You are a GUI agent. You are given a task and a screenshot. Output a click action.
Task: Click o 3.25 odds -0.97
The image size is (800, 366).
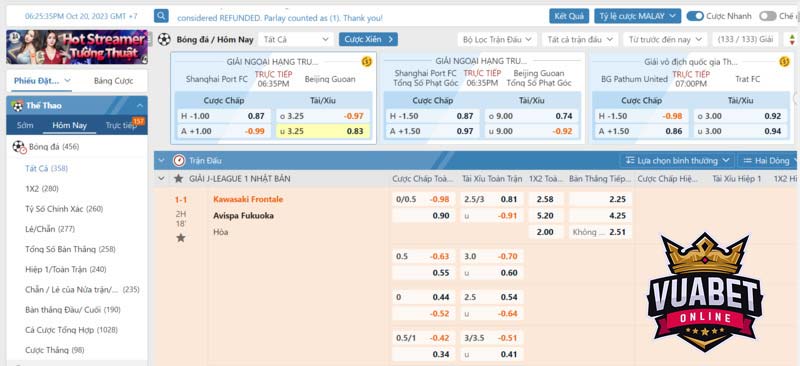[x=323, y=116]
